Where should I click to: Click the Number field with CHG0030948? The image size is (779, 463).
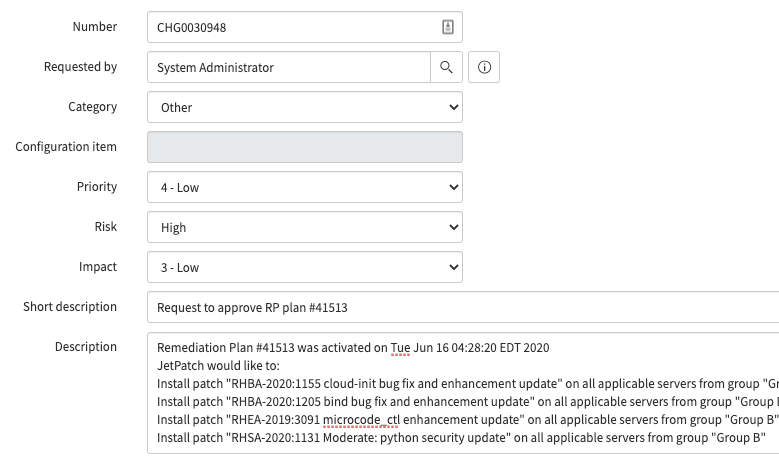[x=305, y=27]
